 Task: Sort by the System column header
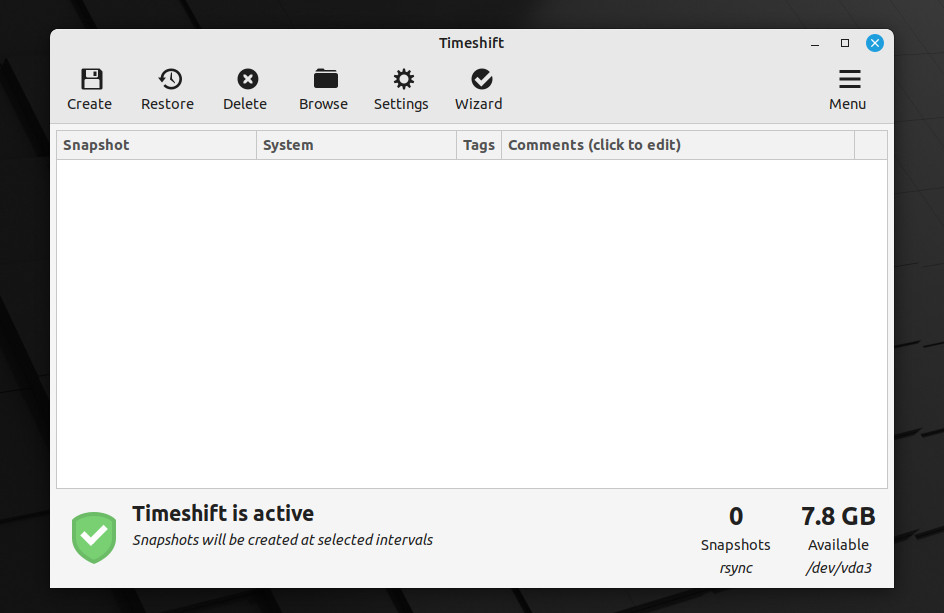(x=356, y=145)
